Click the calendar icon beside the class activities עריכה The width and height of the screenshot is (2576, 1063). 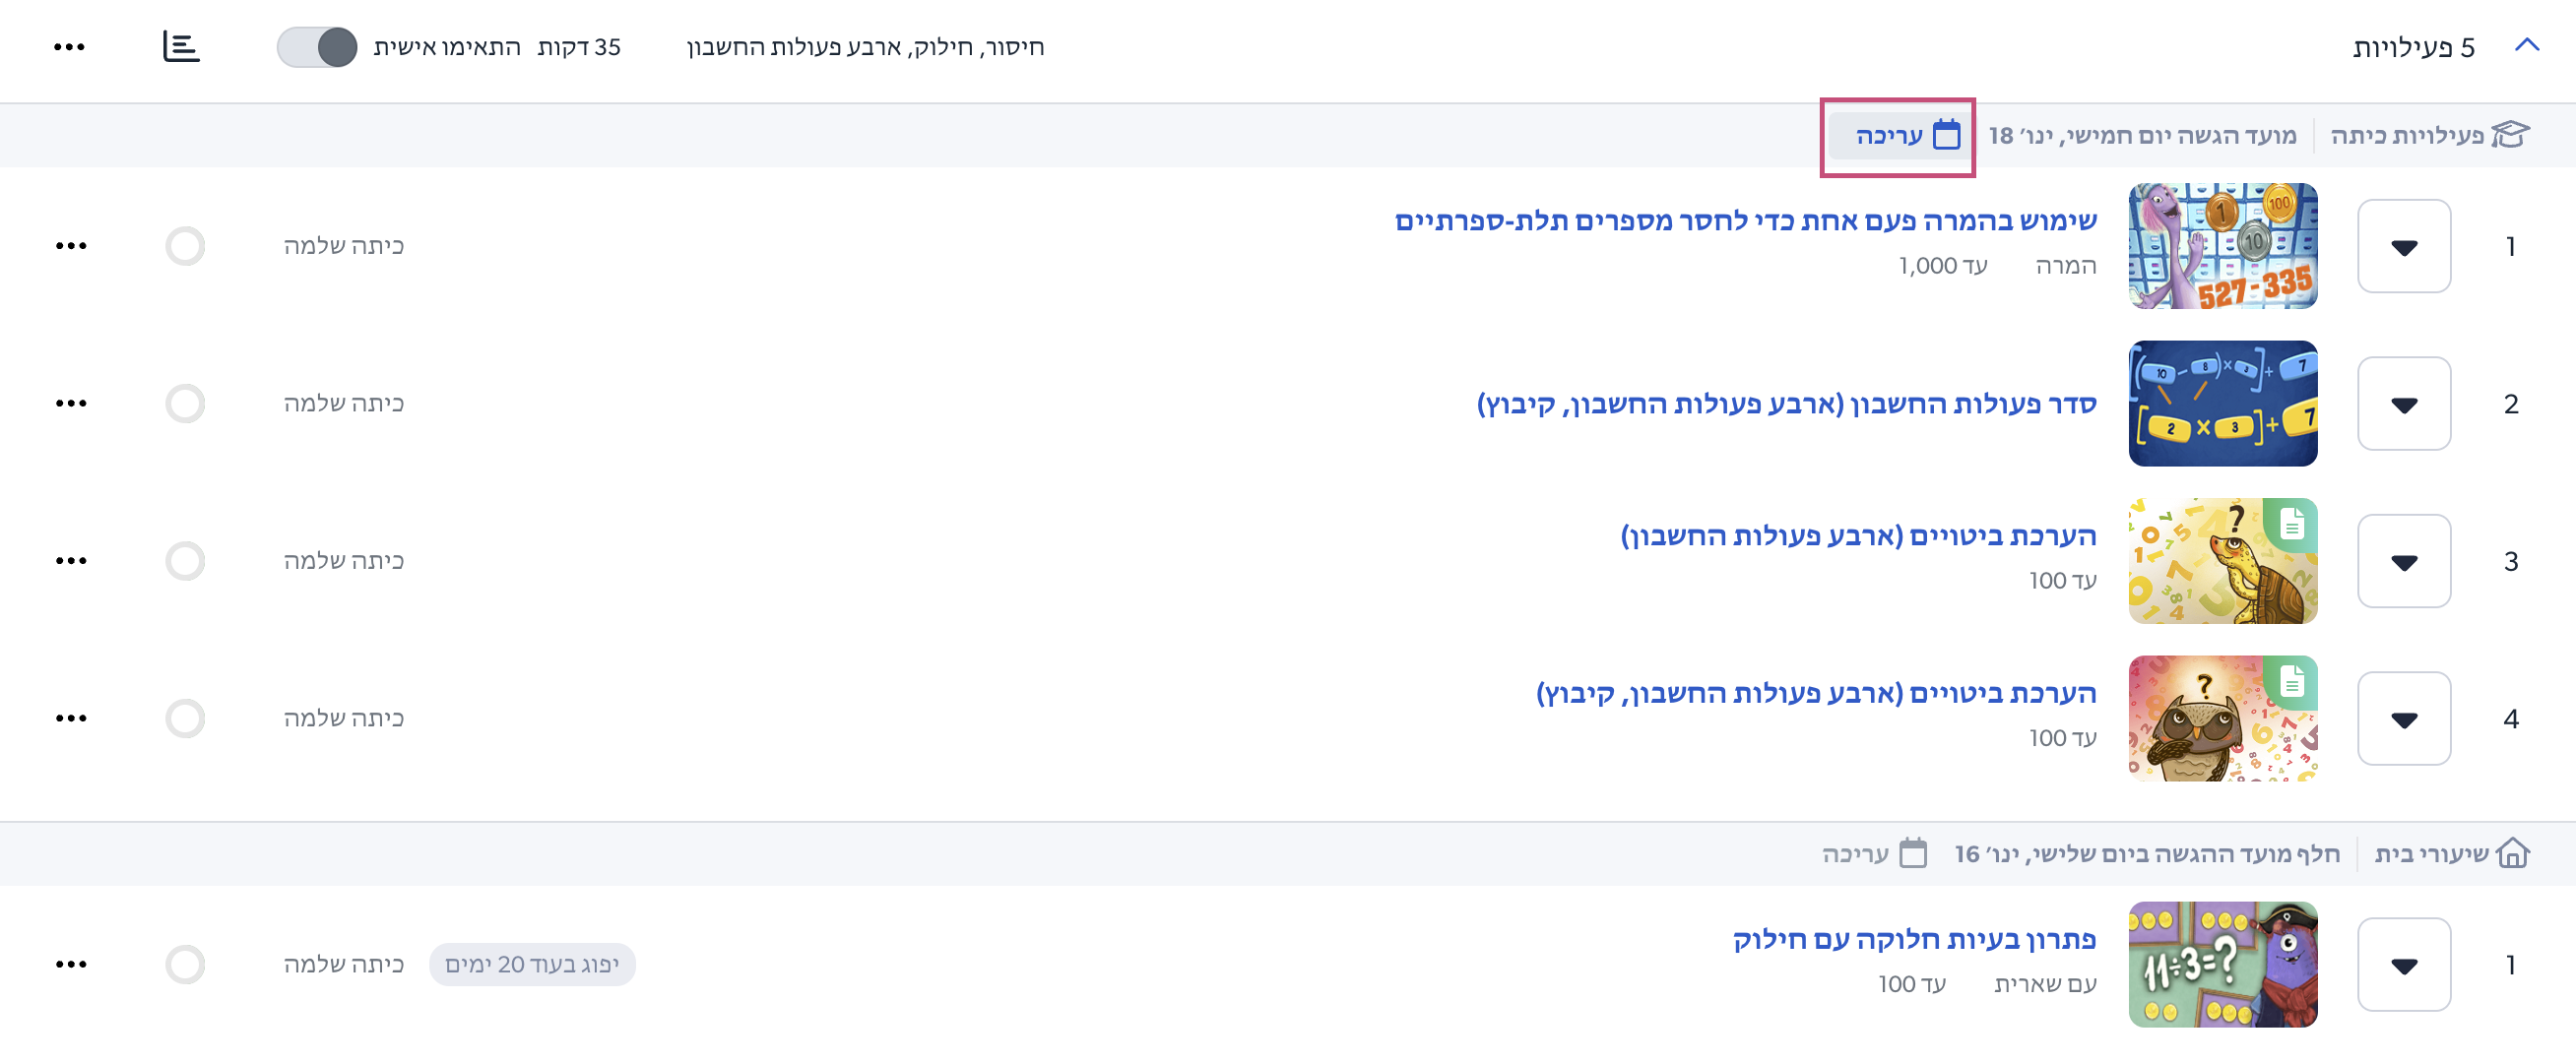click(x=1946, y=135)
